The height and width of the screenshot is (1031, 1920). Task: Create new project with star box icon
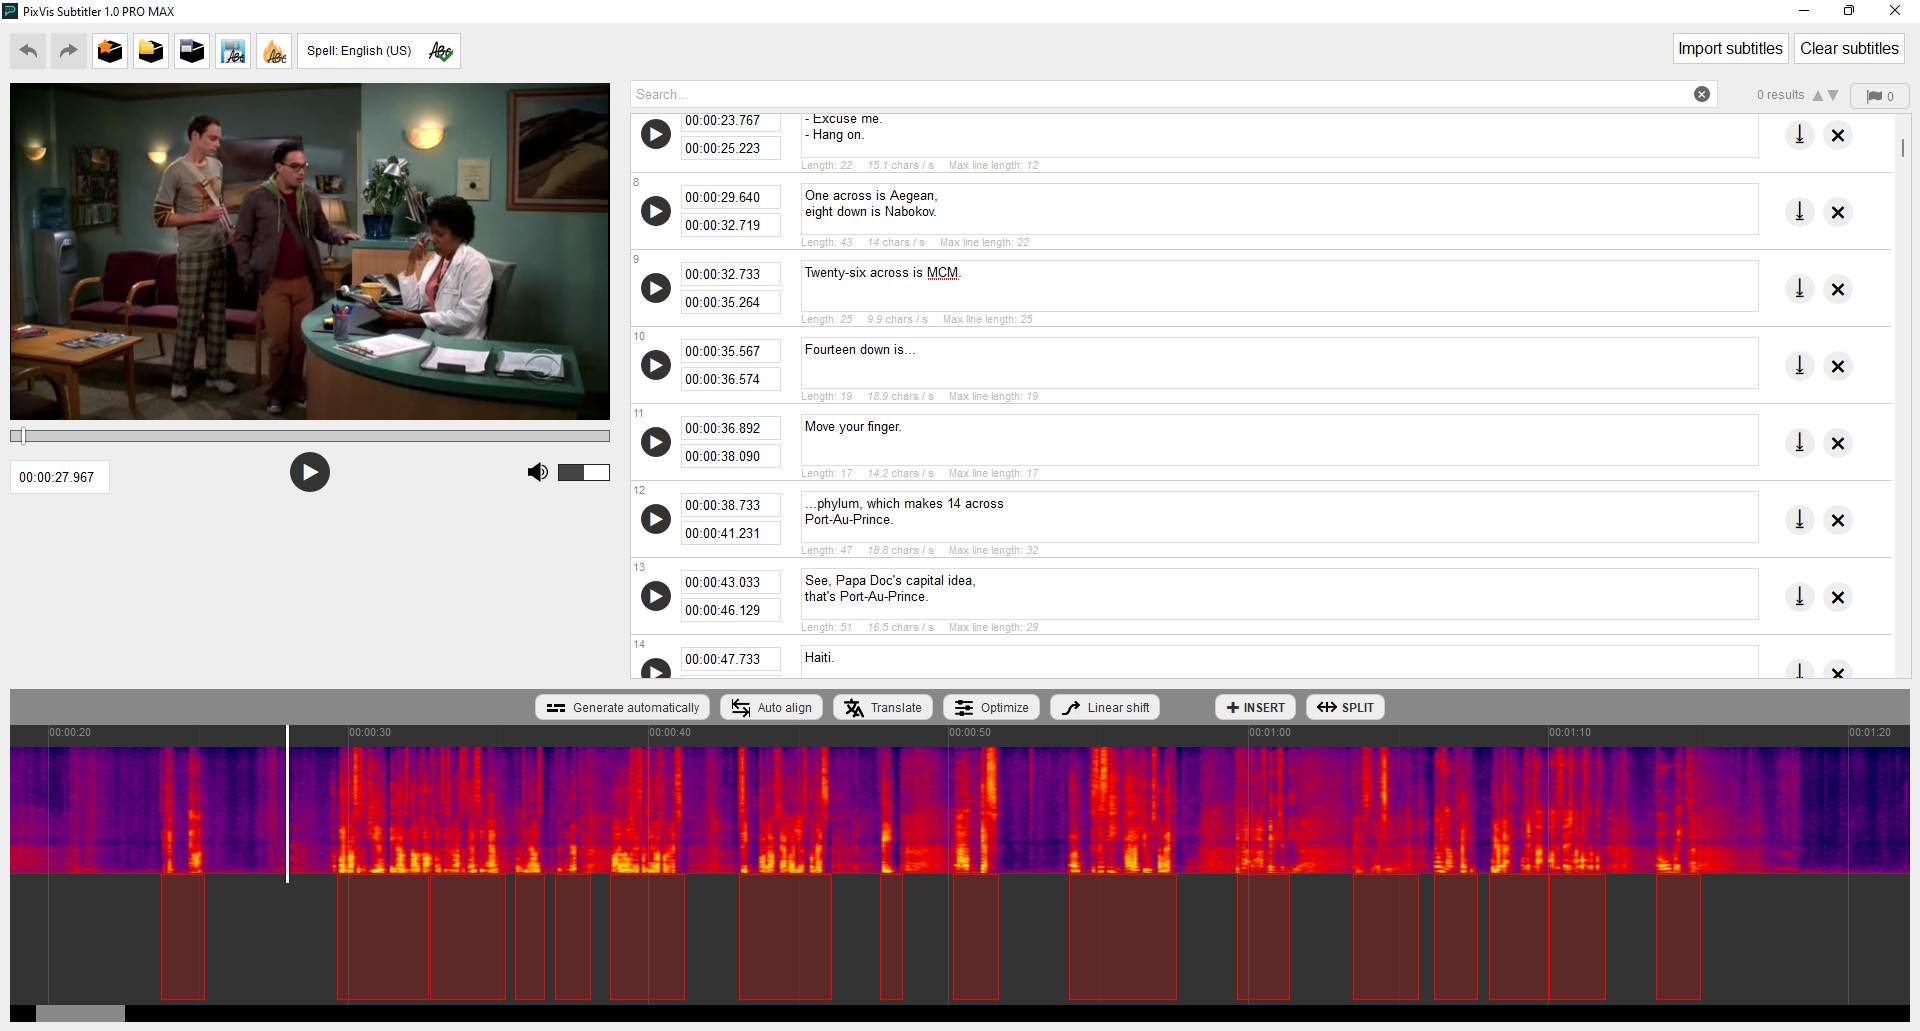[x=110, y=51]
